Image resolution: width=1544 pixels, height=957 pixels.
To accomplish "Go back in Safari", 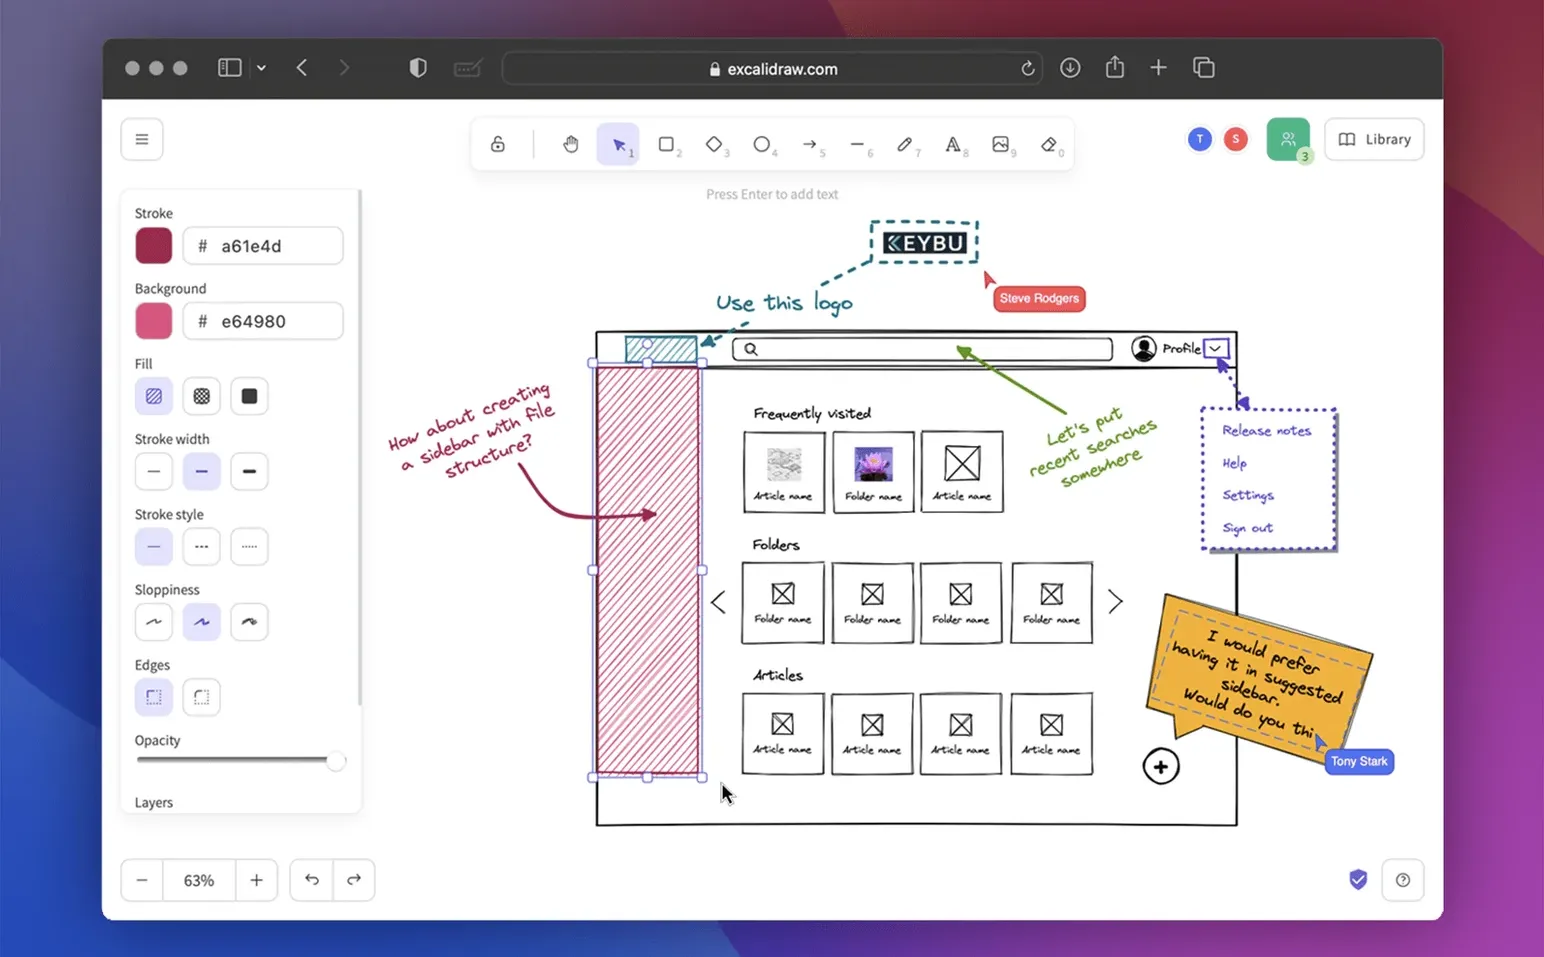I will pyautogui.click(x=301, y=68).
